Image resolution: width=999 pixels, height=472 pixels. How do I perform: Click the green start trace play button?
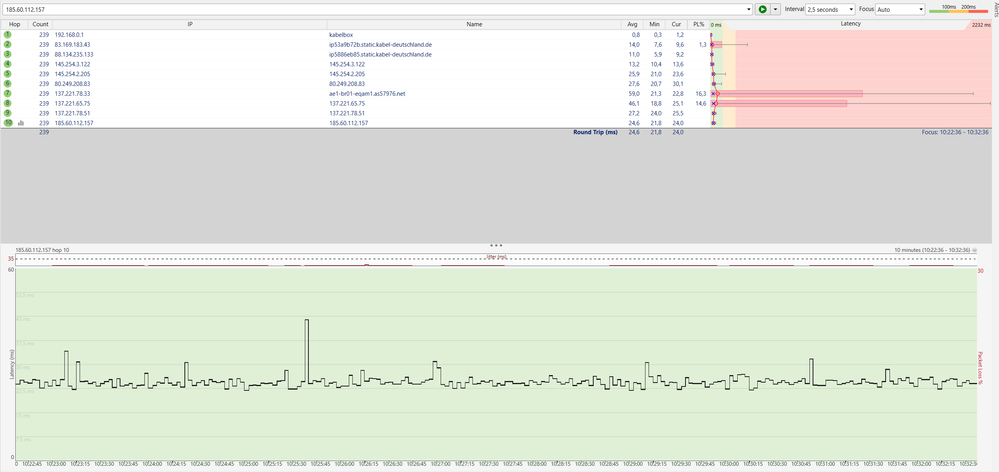pyautogui.click(x=762, y=10)
